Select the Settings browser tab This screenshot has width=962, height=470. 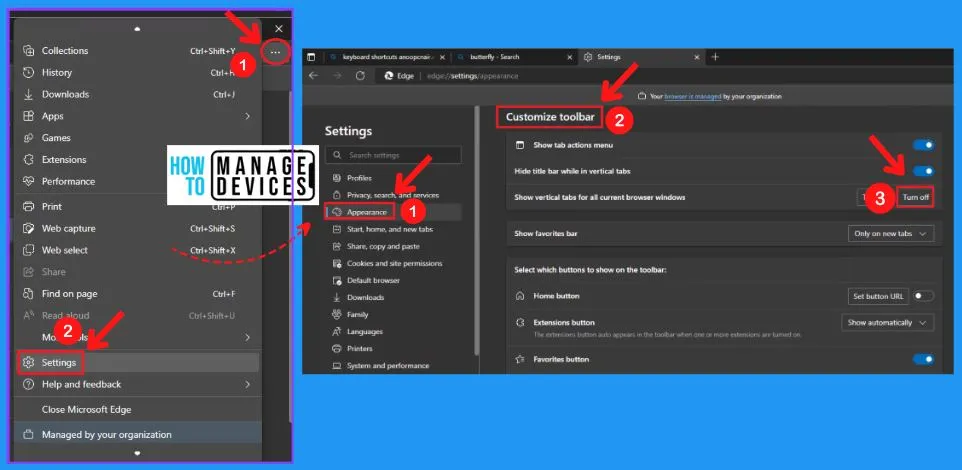tap(641, 57)
